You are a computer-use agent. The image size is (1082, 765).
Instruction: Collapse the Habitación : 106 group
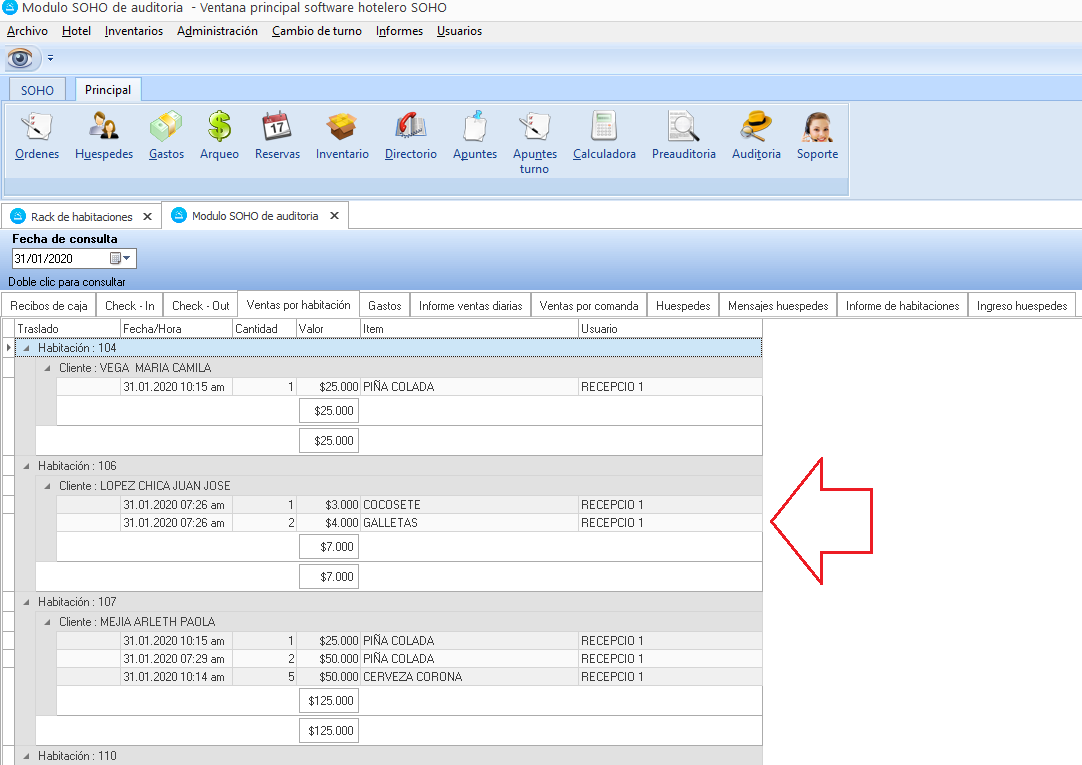[26, 466]
